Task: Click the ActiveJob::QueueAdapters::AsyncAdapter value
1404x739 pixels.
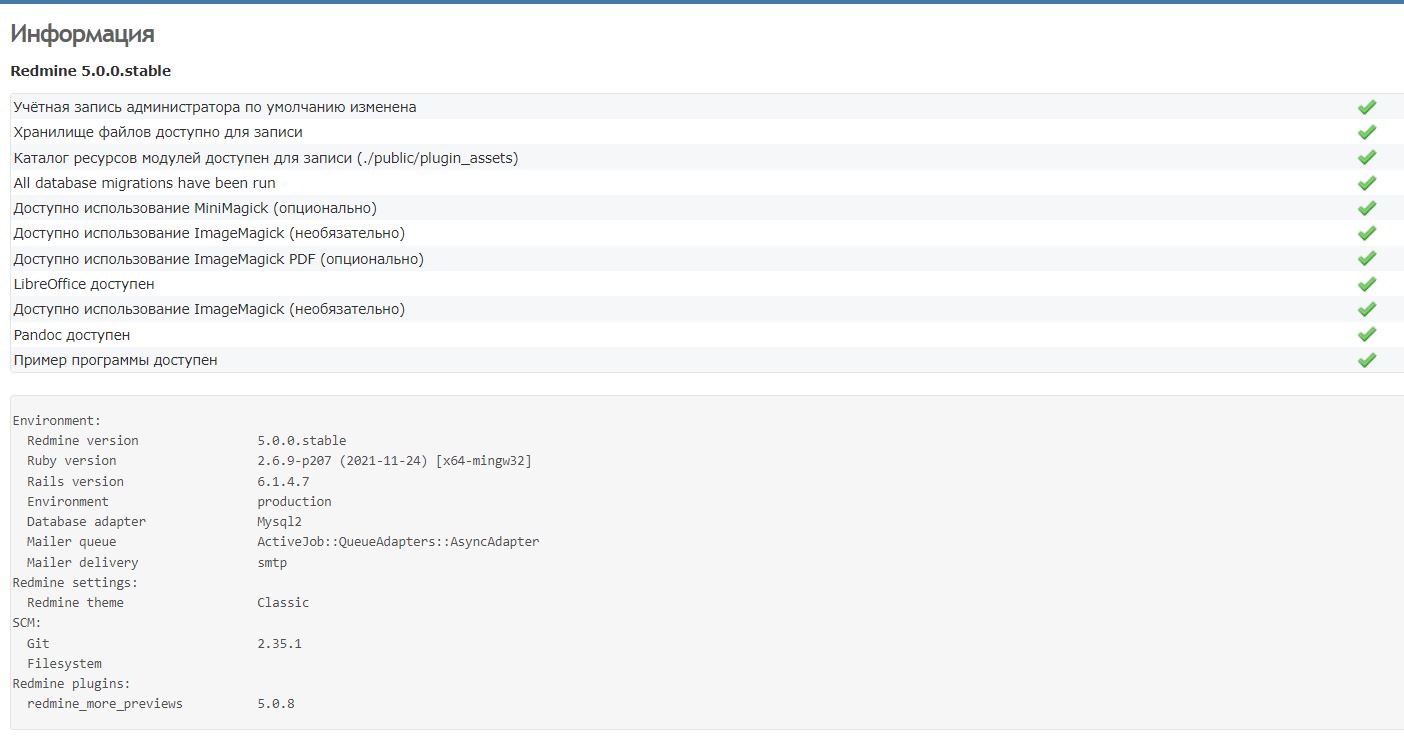Action: click(x=398, y=542)
